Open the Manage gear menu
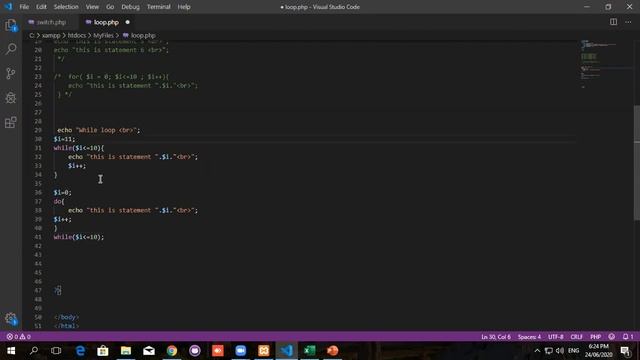 pos(11,319)
